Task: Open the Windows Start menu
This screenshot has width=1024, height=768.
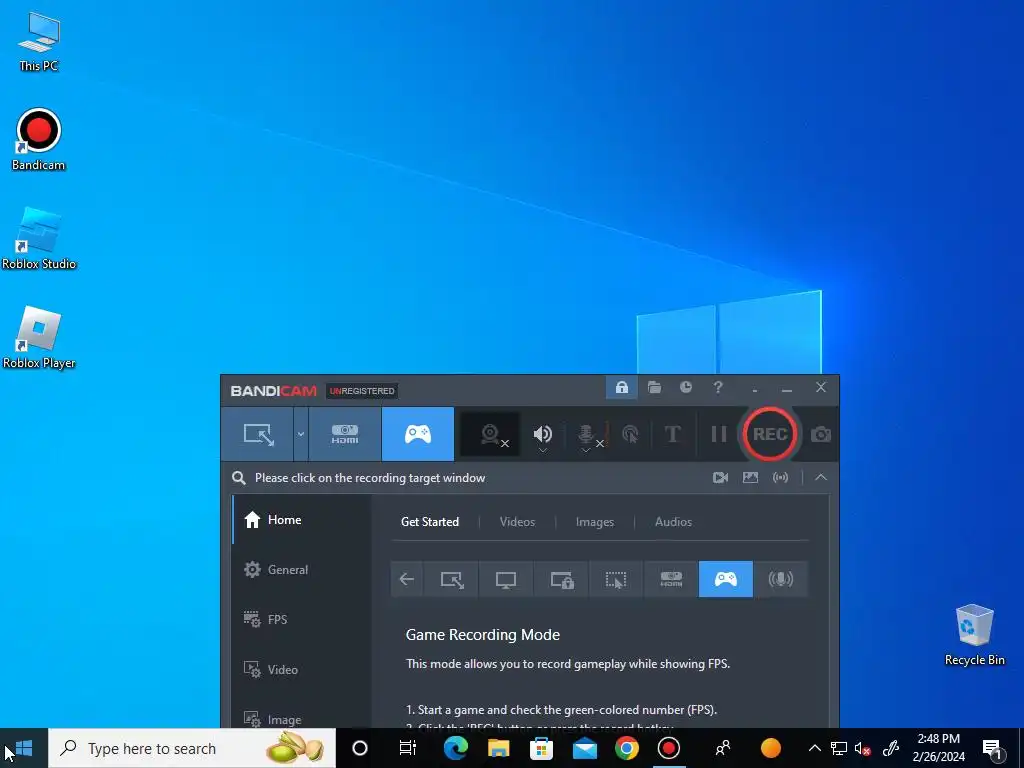Action: pyautogui.click(x=24, y=748)
